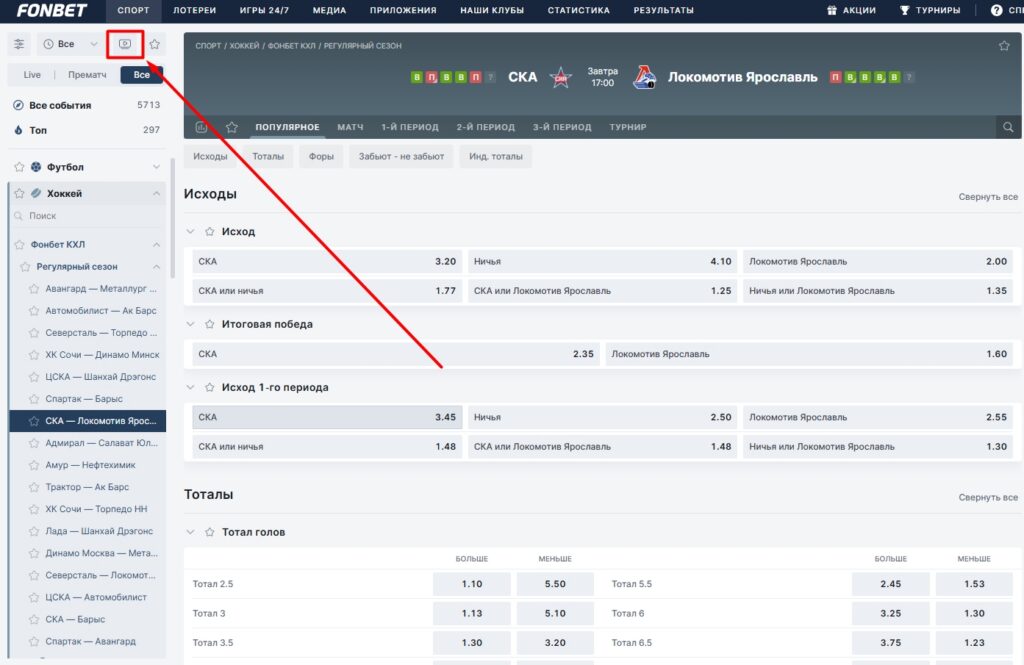Viewport: 1024px width, 665px height.
Task: Open match statistics chart icon
Action: pos(201,127)
